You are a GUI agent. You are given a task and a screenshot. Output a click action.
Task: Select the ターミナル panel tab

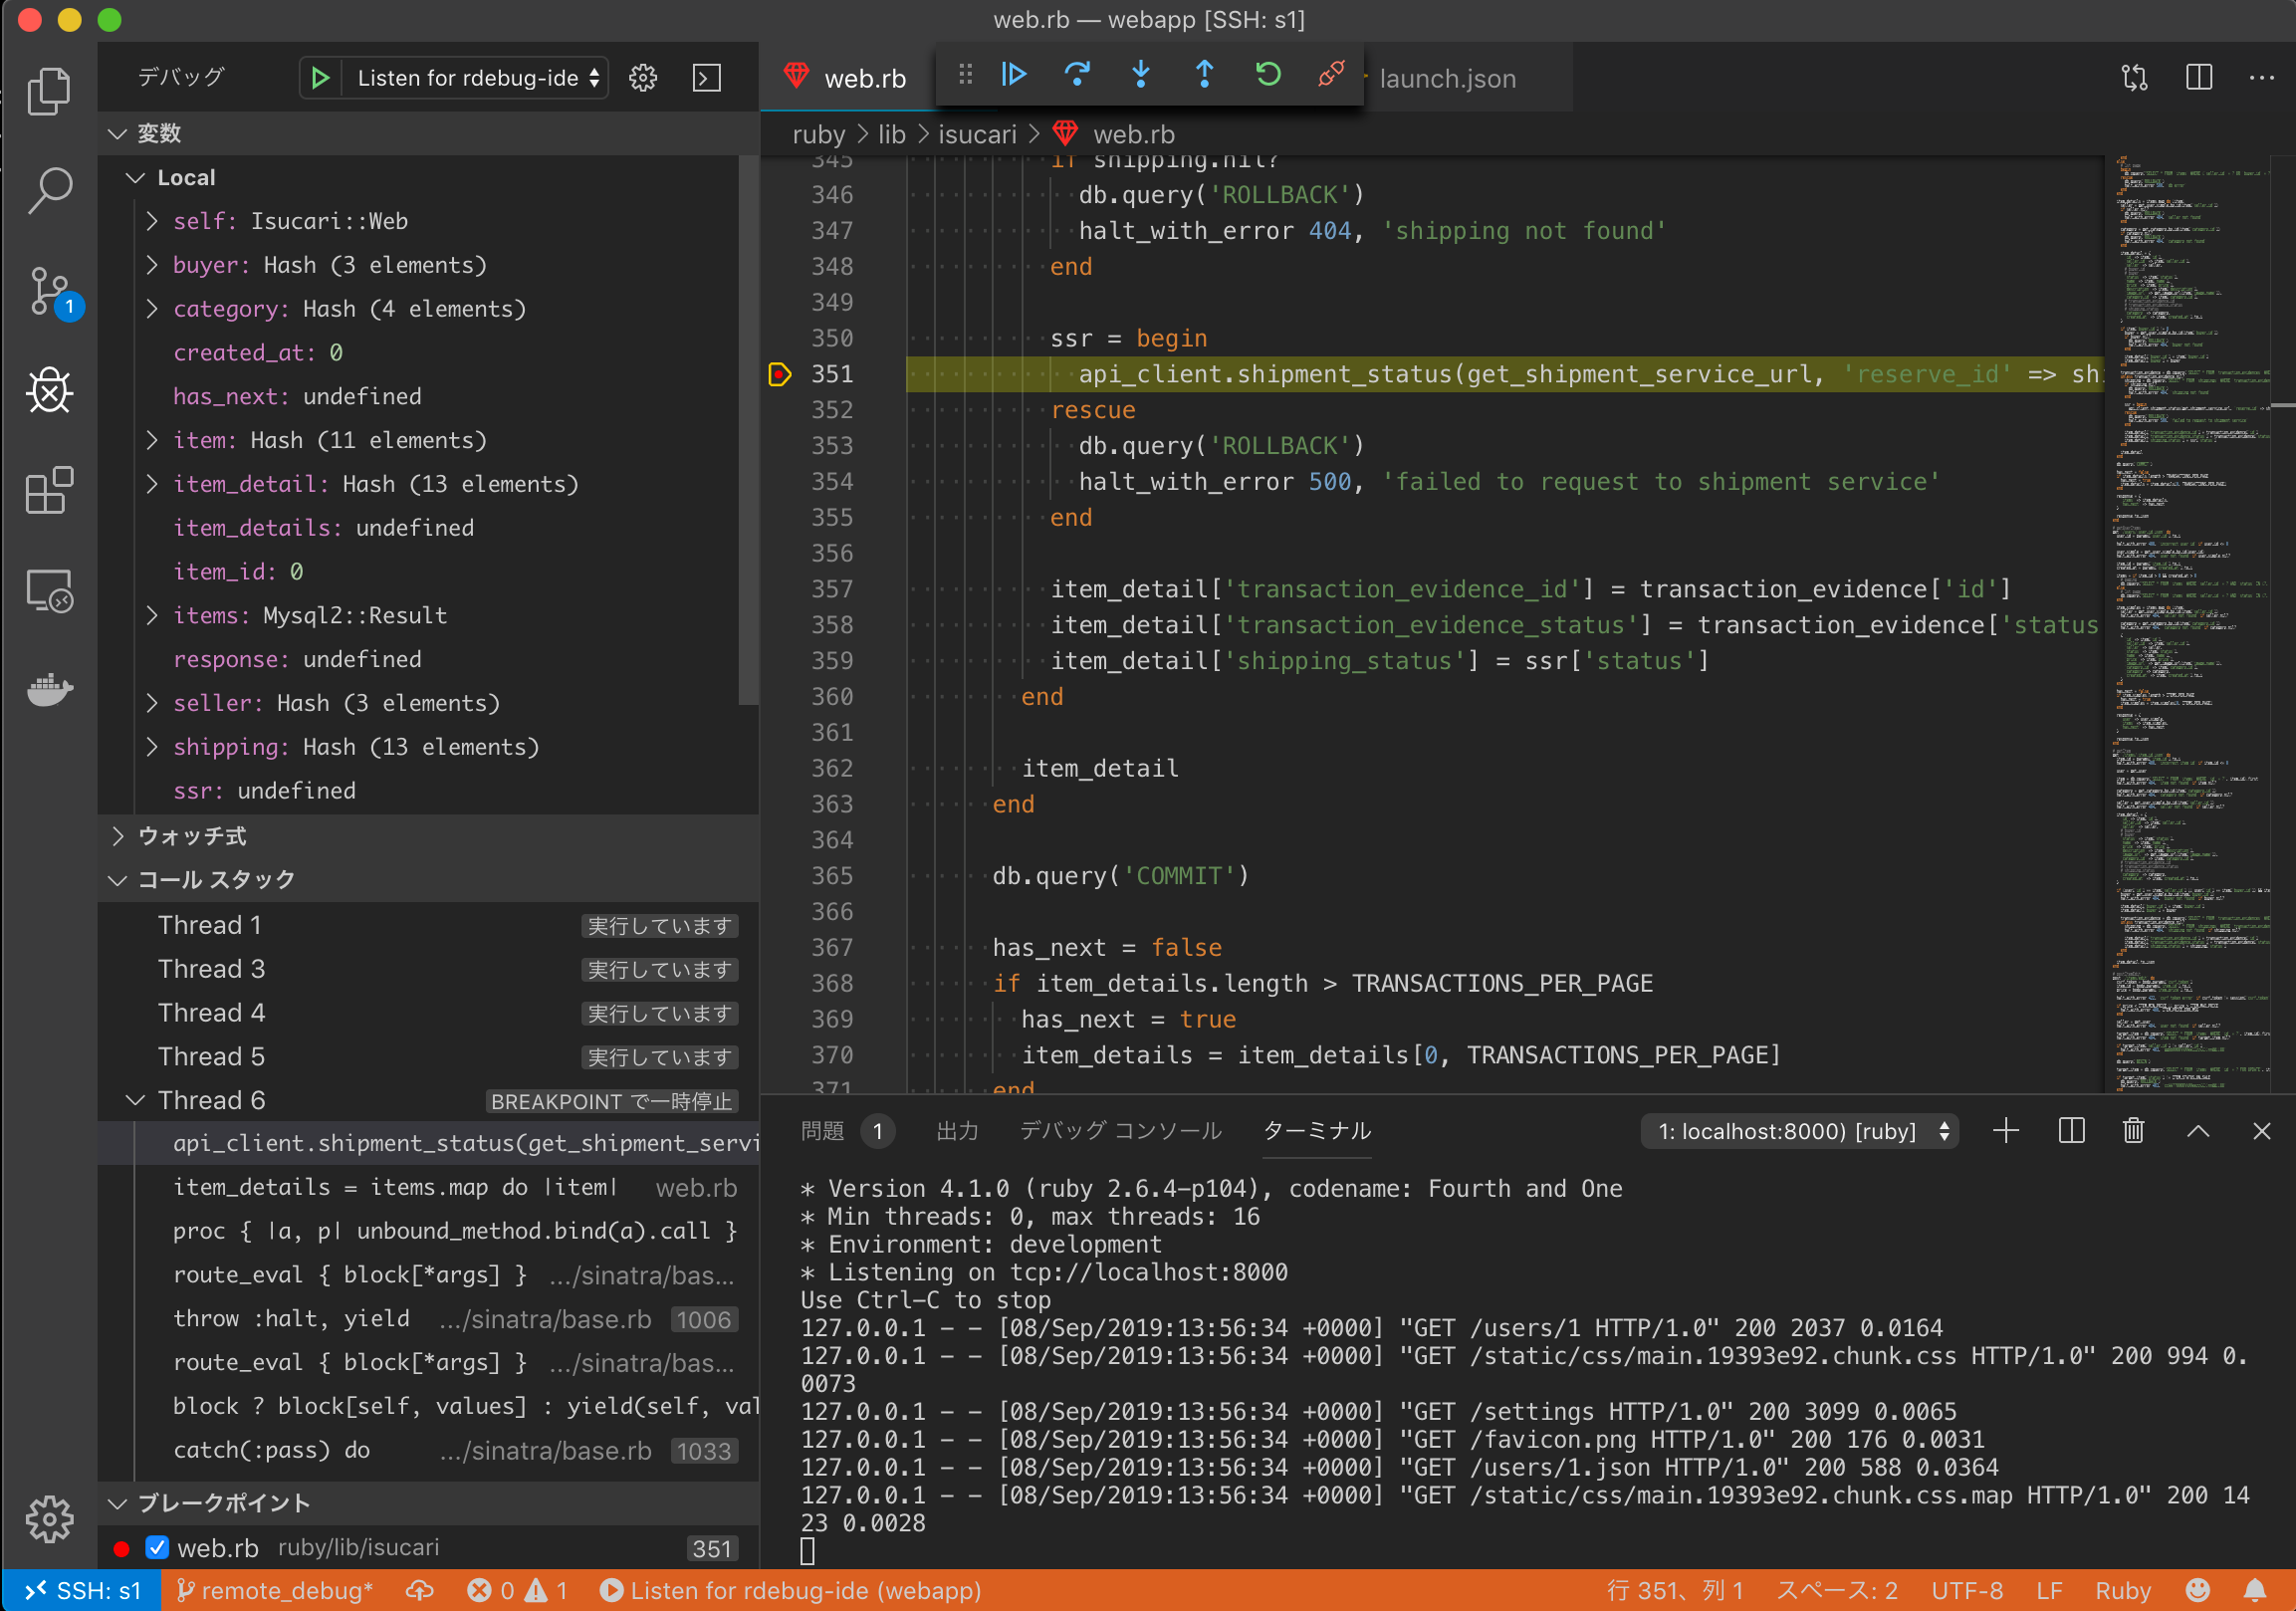click(x=1316, y=1131)
